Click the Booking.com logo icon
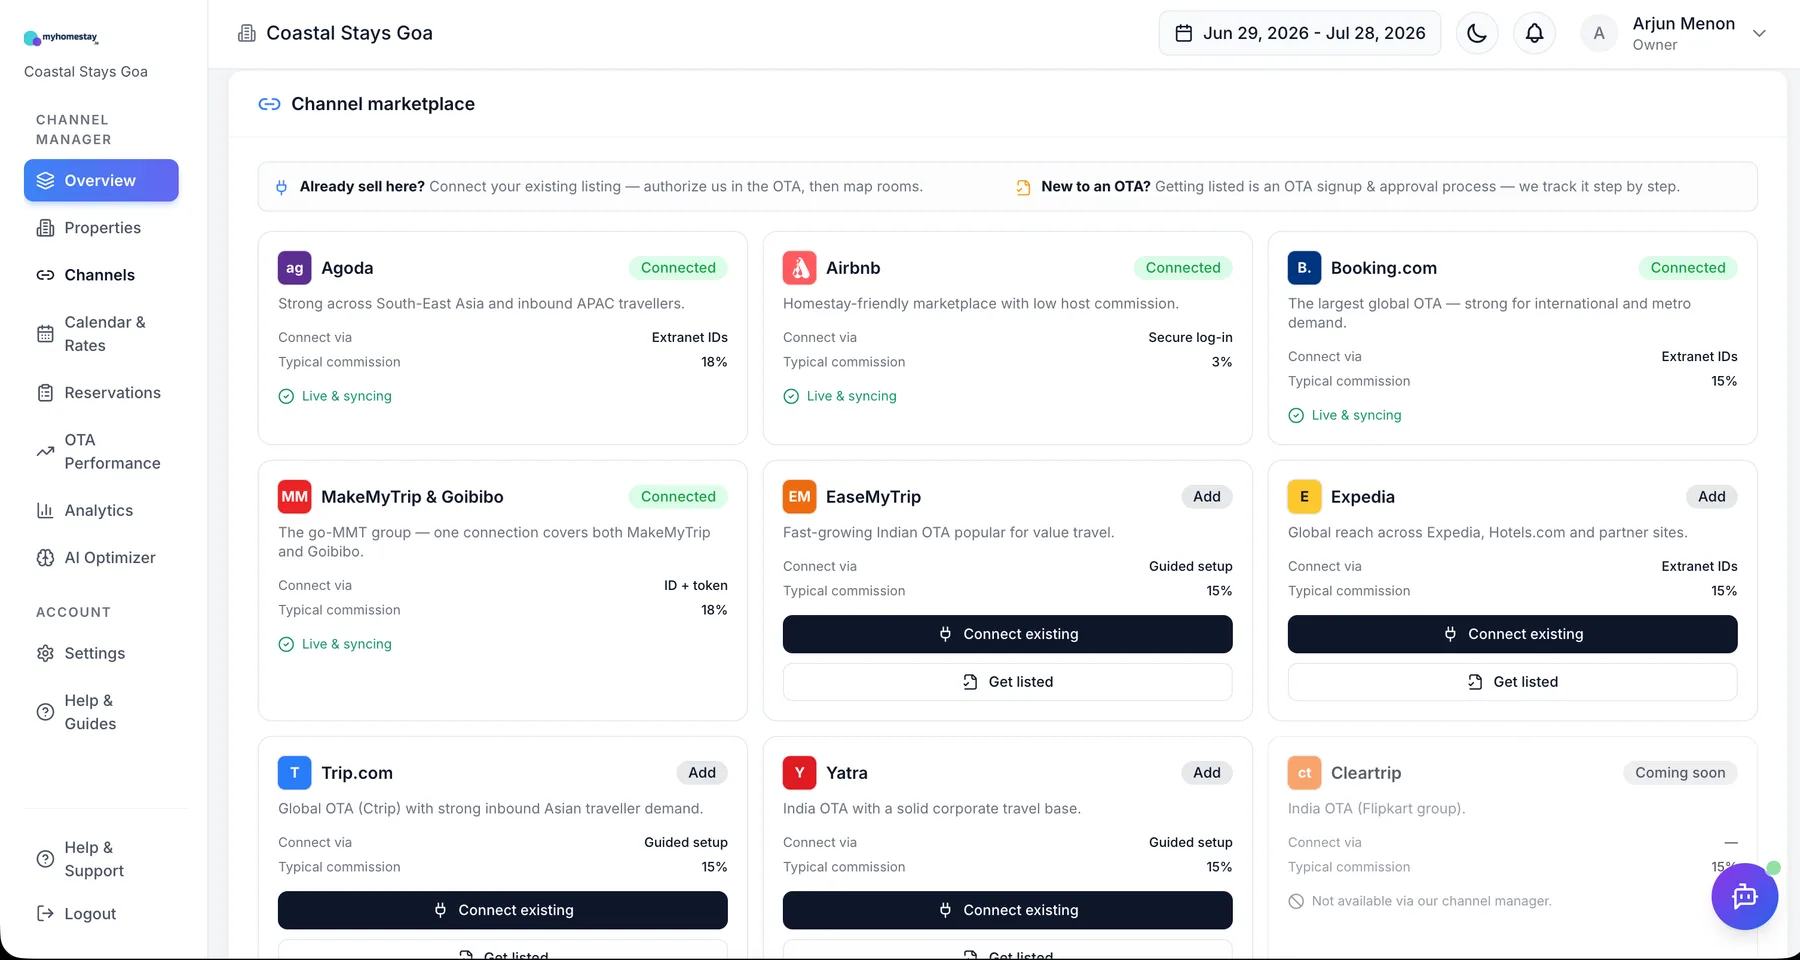Viewport: 1800px width, 960px height. coord(1305,268)
